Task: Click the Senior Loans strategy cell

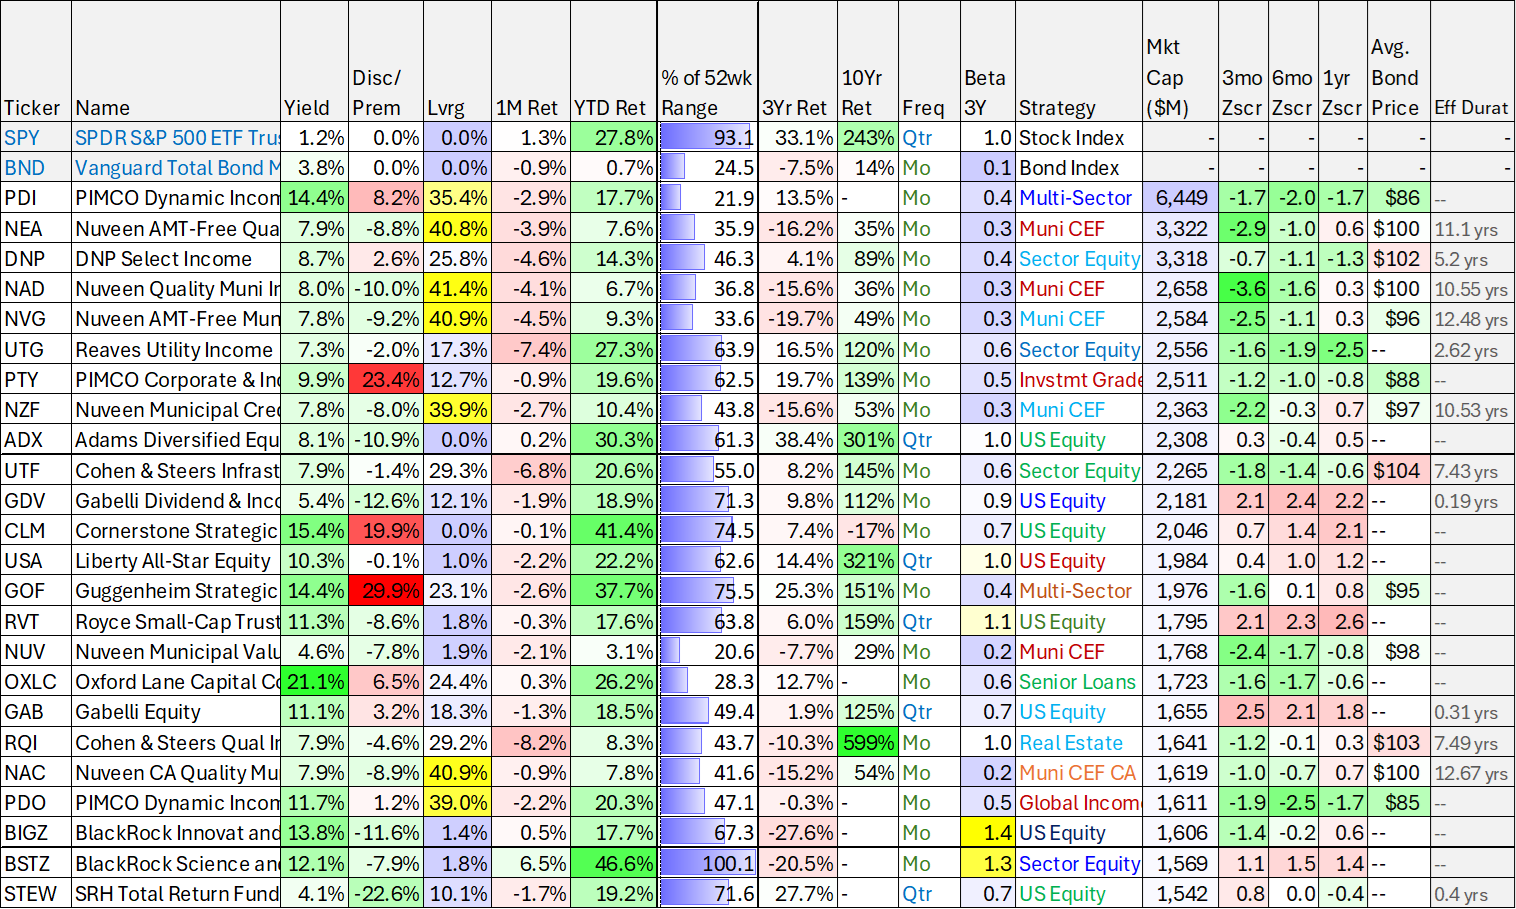Action: coord(1079,682)
